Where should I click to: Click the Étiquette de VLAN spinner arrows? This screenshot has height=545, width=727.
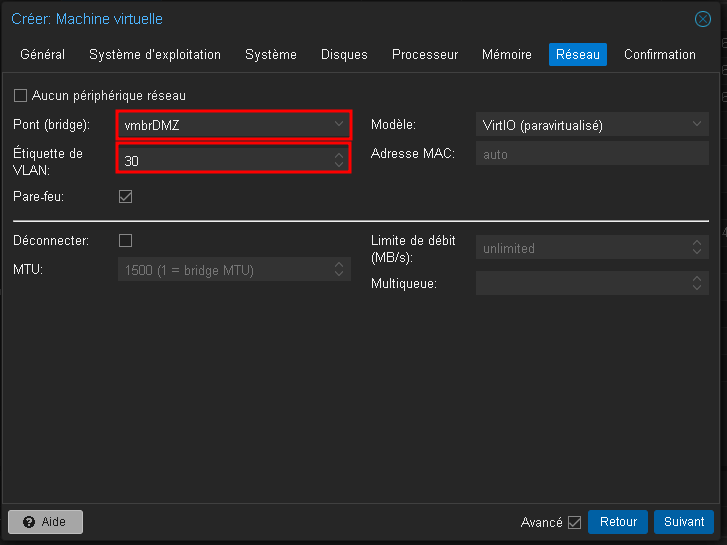point(338,160)
